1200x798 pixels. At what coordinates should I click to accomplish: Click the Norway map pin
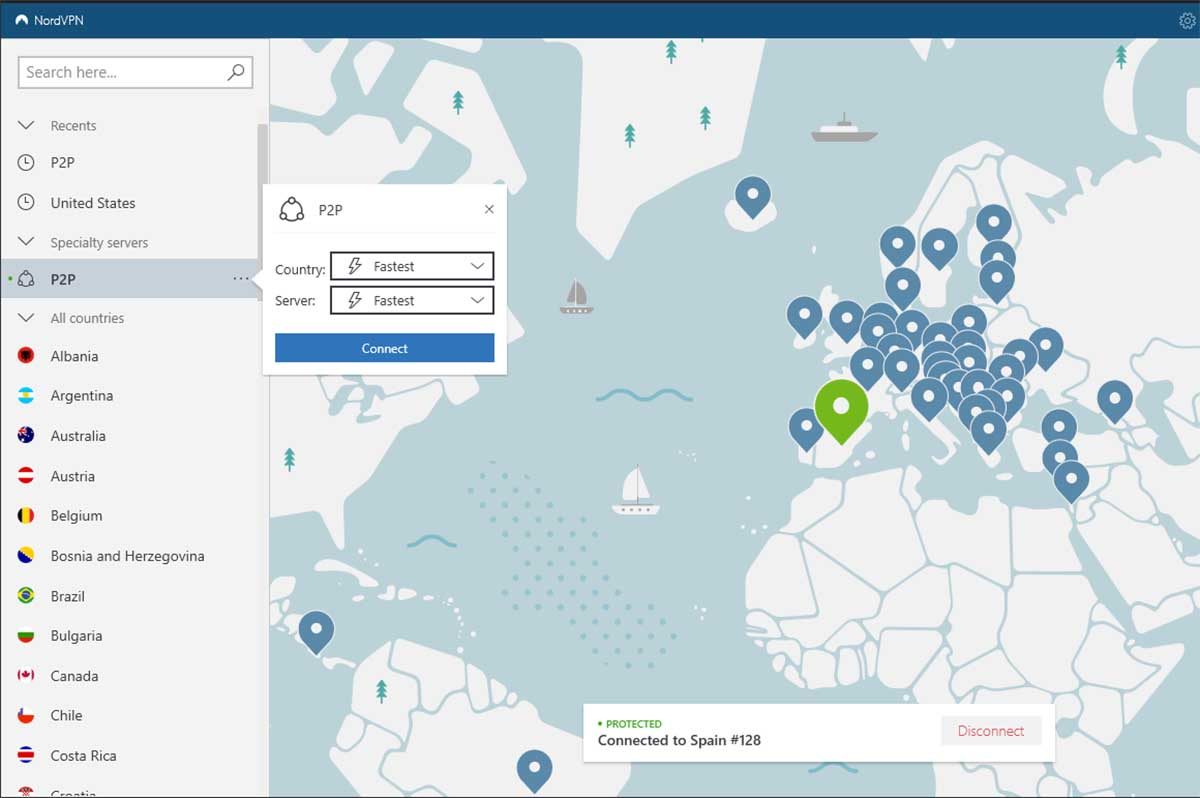pos(898,244)
